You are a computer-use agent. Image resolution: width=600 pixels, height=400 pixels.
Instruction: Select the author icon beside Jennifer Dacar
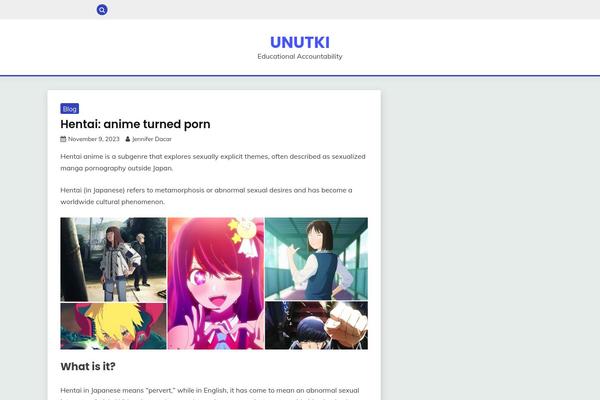click(128, 139)
